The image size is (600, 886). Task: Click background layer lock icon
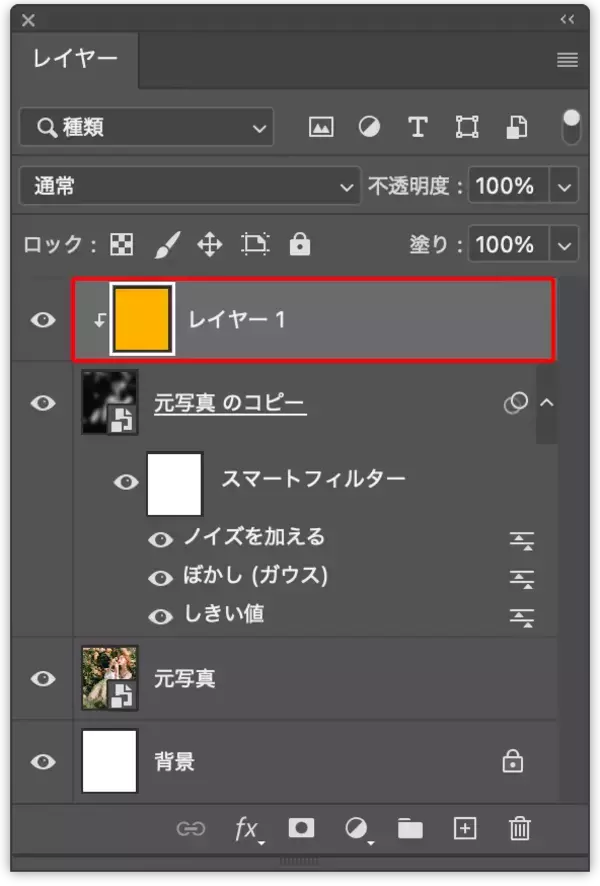click(x=513, y=761)
